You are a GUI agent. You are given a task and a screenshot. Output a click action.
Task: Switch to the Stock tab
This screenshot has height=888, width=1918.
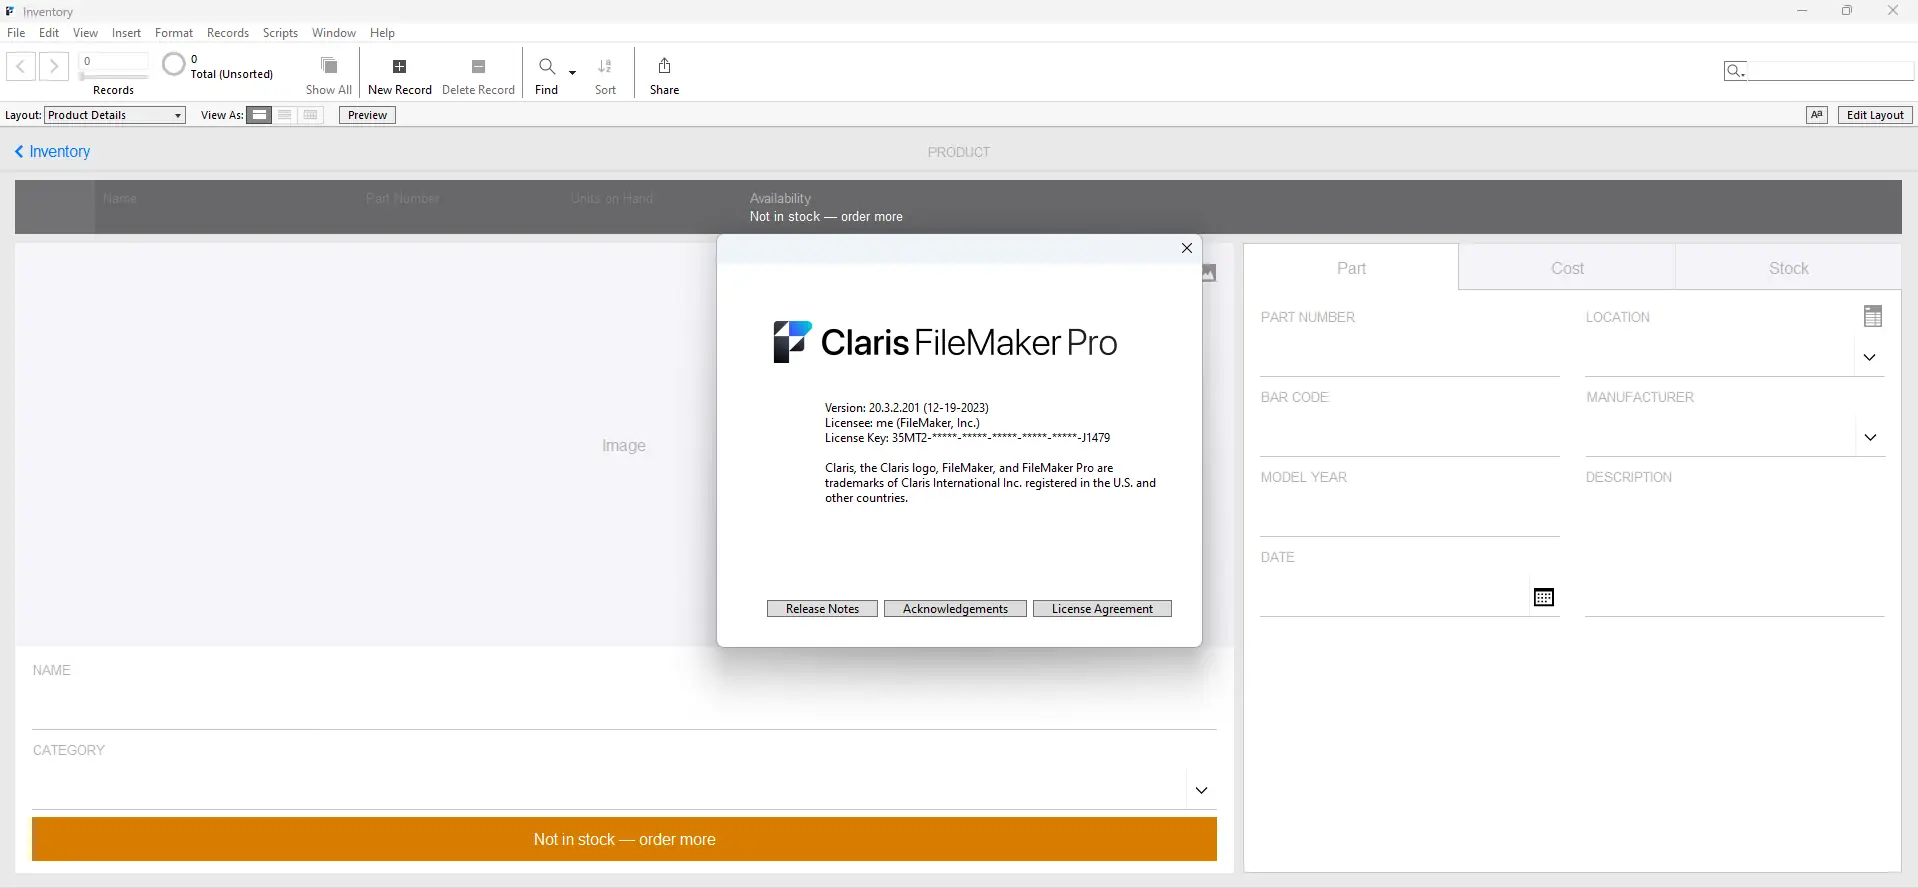coord(1788,268)
